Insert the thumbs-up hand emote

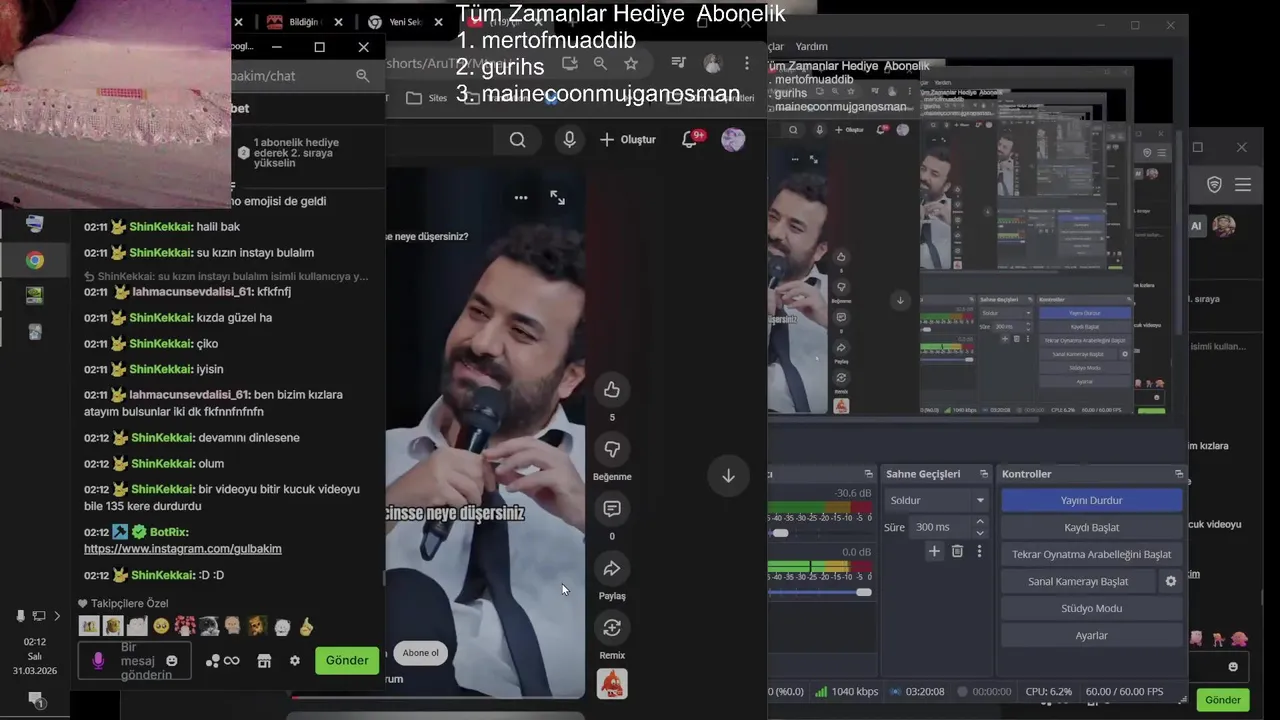(306, 627)
